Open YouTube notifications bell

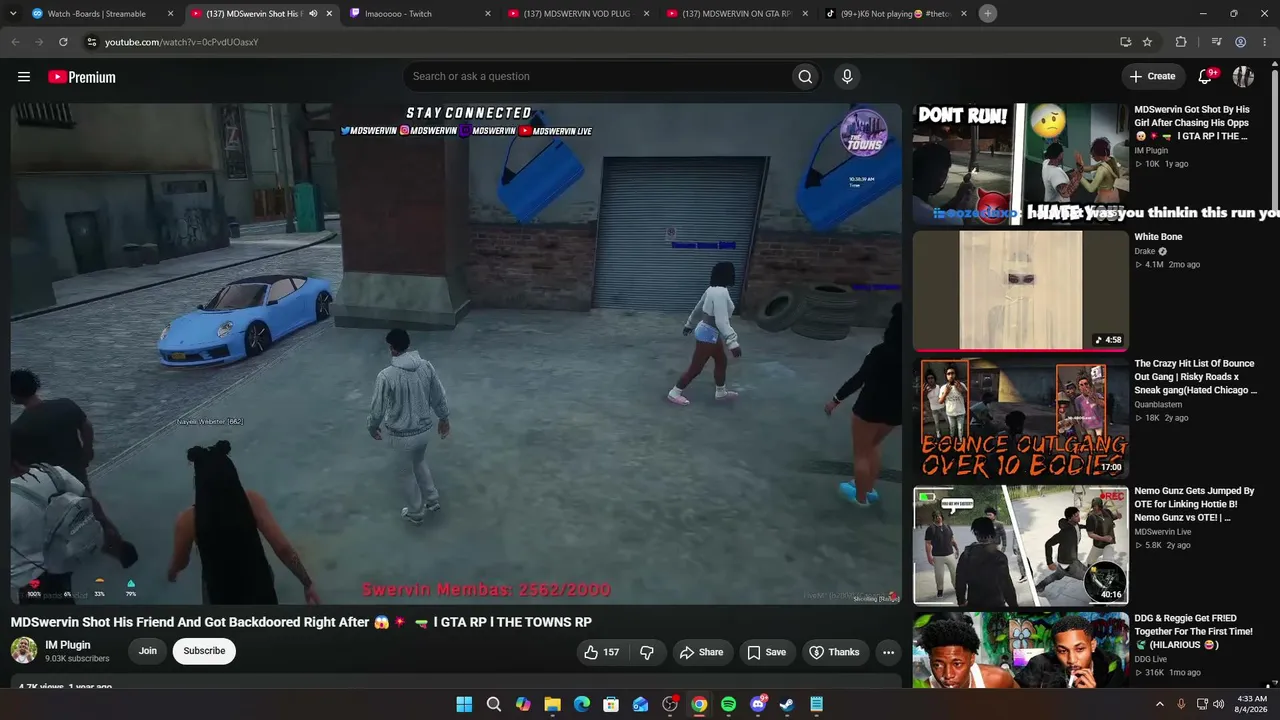(x=1206, y=77)
